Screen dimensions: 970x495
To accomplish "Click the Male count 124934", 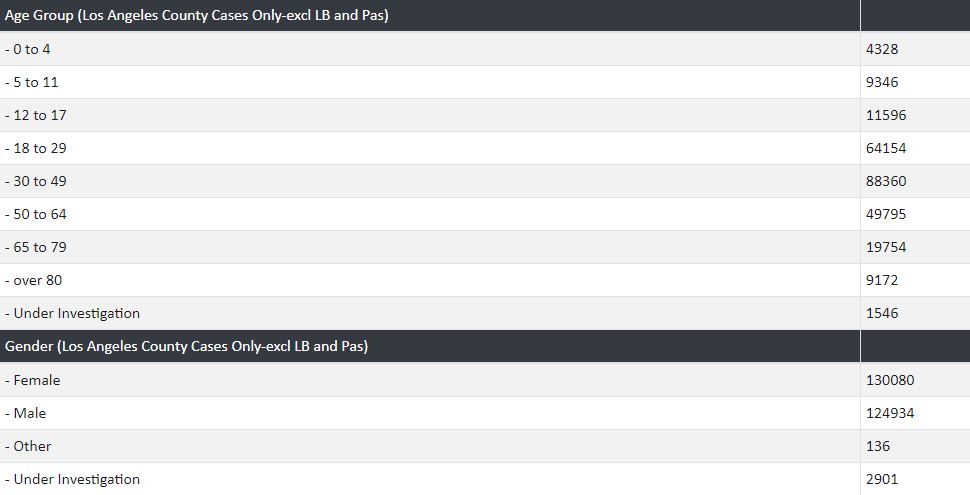I will (890, 413).
